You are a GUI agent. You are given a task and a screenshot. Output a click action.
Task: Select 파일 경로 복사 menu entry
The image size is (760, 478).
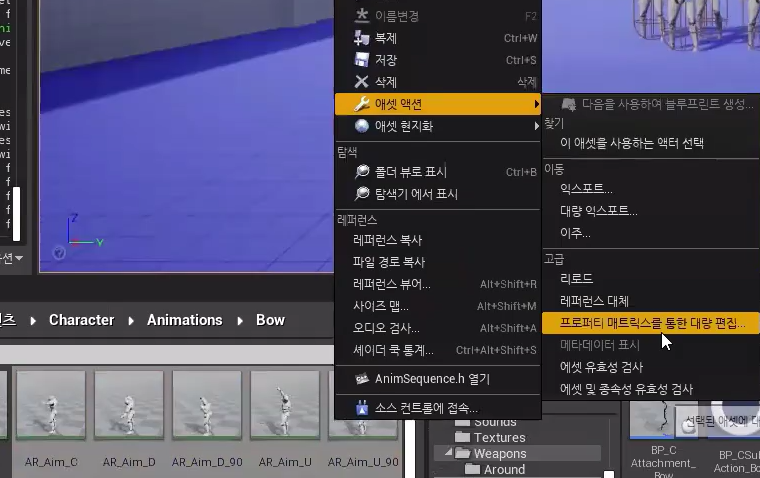point(438,262)
